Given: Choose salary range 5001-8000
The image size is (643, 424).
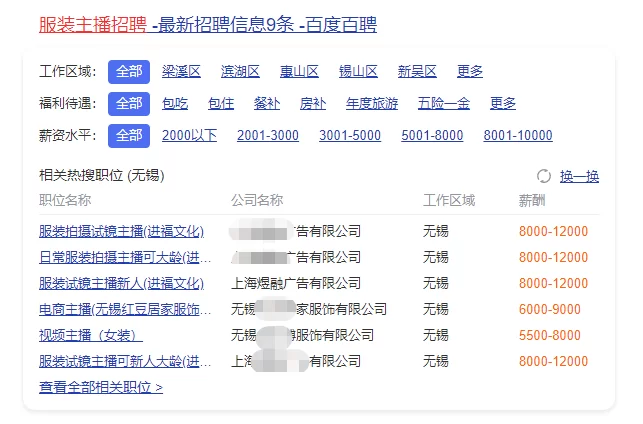Looking at the screenshot, I should 432,135.
